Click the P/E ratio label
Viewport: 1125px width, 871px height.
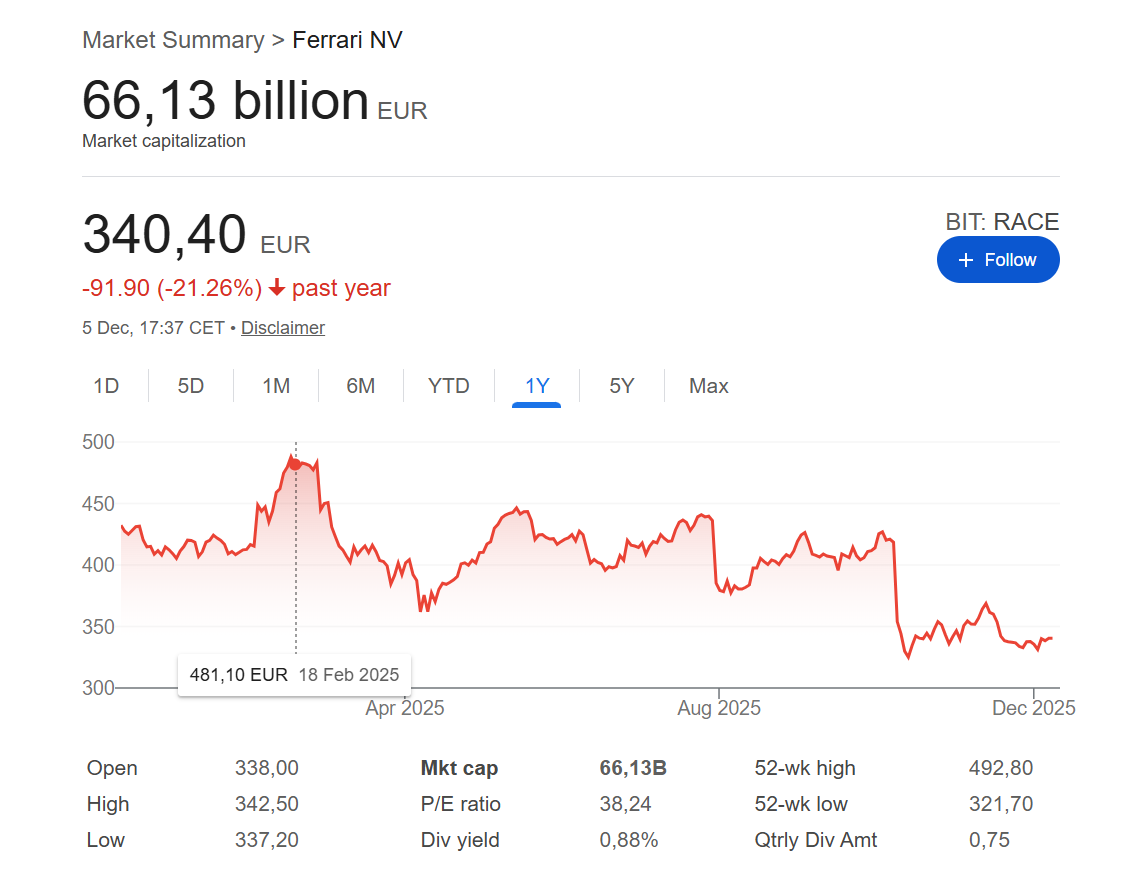pyautogui.click(x=461, y=804)
